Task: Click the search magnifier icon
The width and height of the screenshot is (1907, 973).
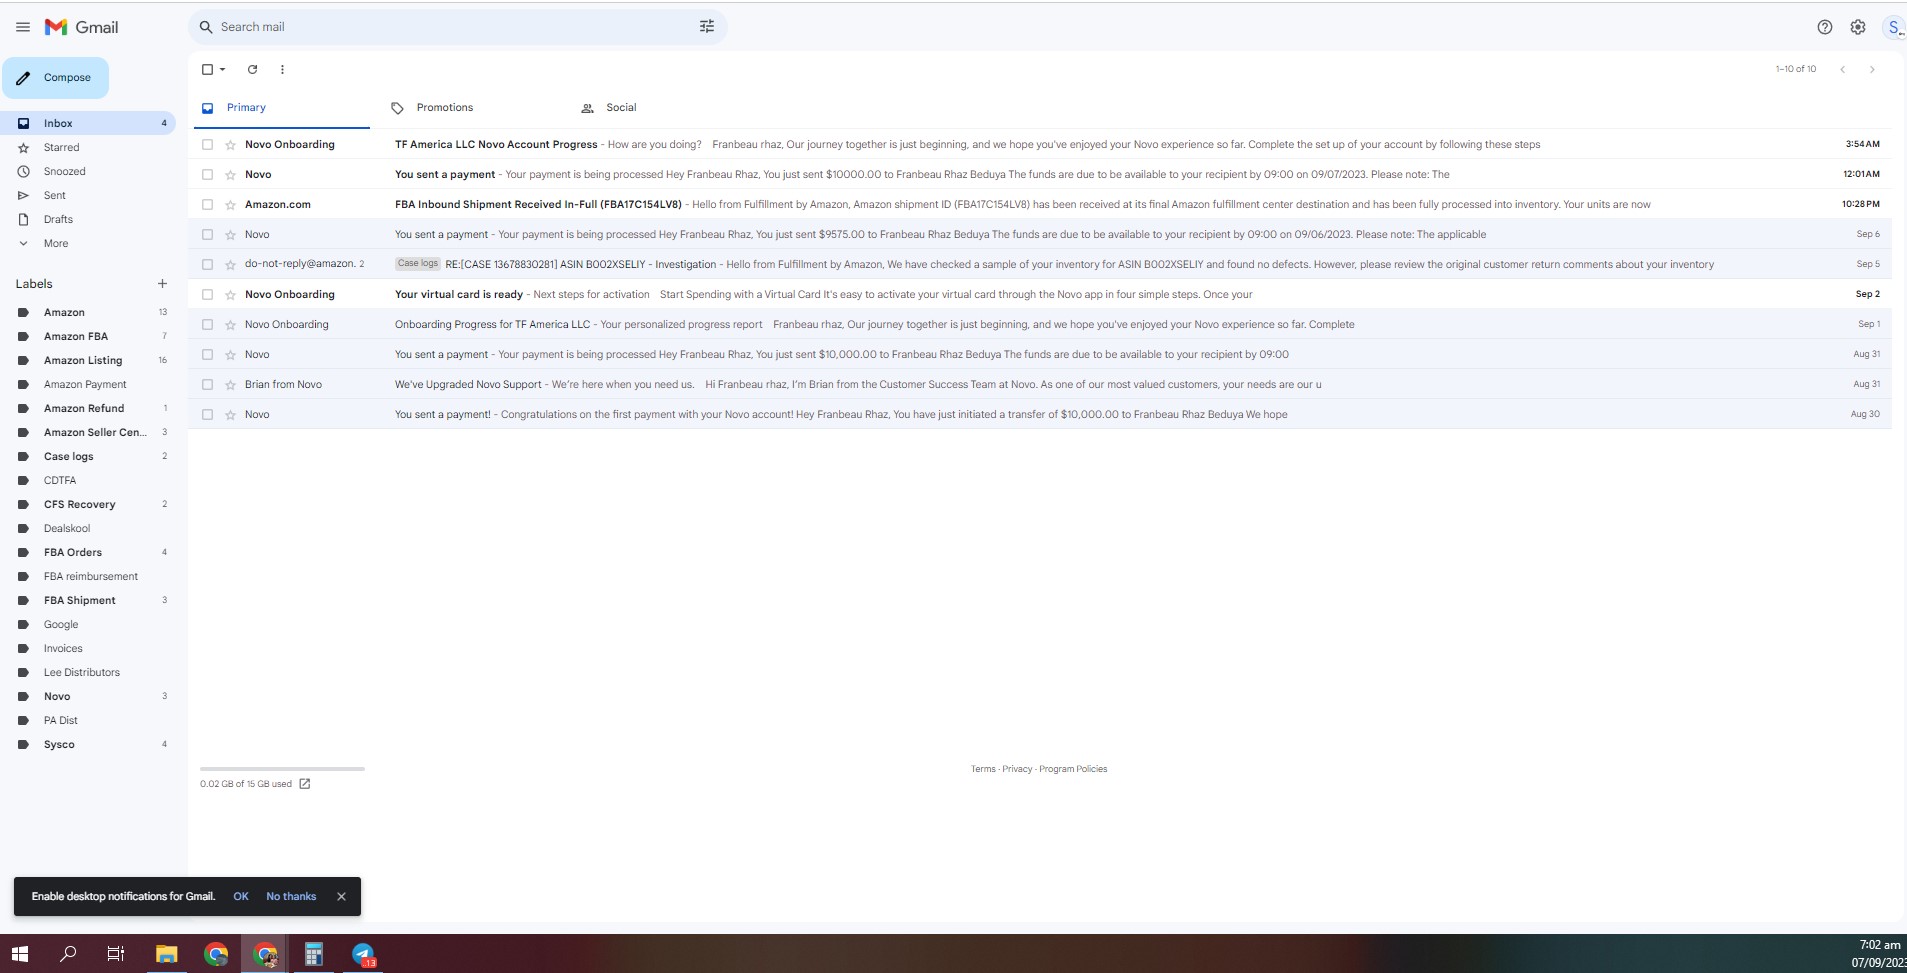Action: click(x=206, y=27)
